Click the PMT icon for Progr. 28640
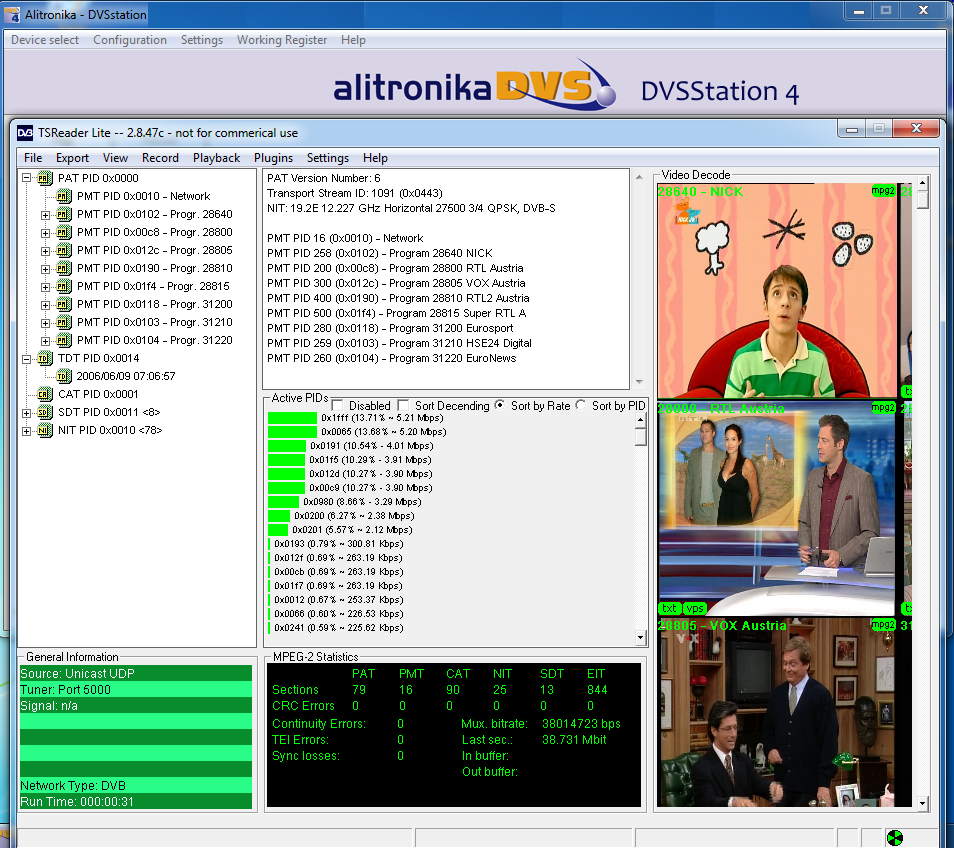This screenshot has height=848, width=954. point(63,214)
